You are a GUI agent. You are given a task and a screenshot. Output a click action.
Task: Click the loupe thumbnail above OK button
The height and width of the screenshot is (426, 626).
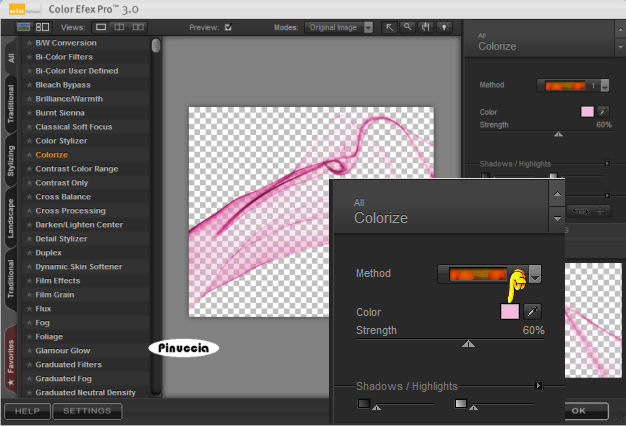(x=593, y=320)
